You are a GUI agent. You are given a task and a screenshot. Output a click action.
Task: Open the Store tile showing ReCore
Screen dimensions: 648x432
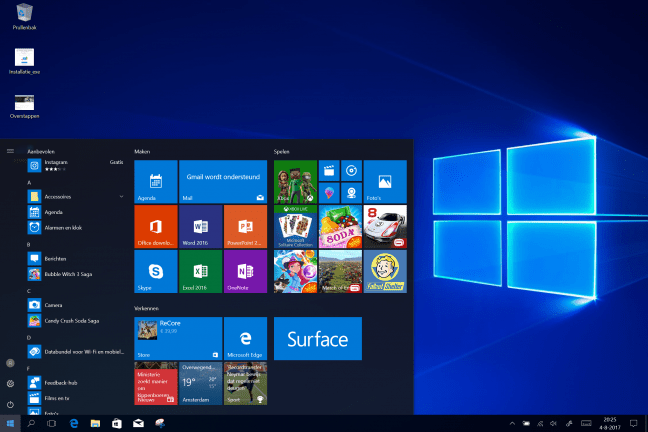[178, 339]
